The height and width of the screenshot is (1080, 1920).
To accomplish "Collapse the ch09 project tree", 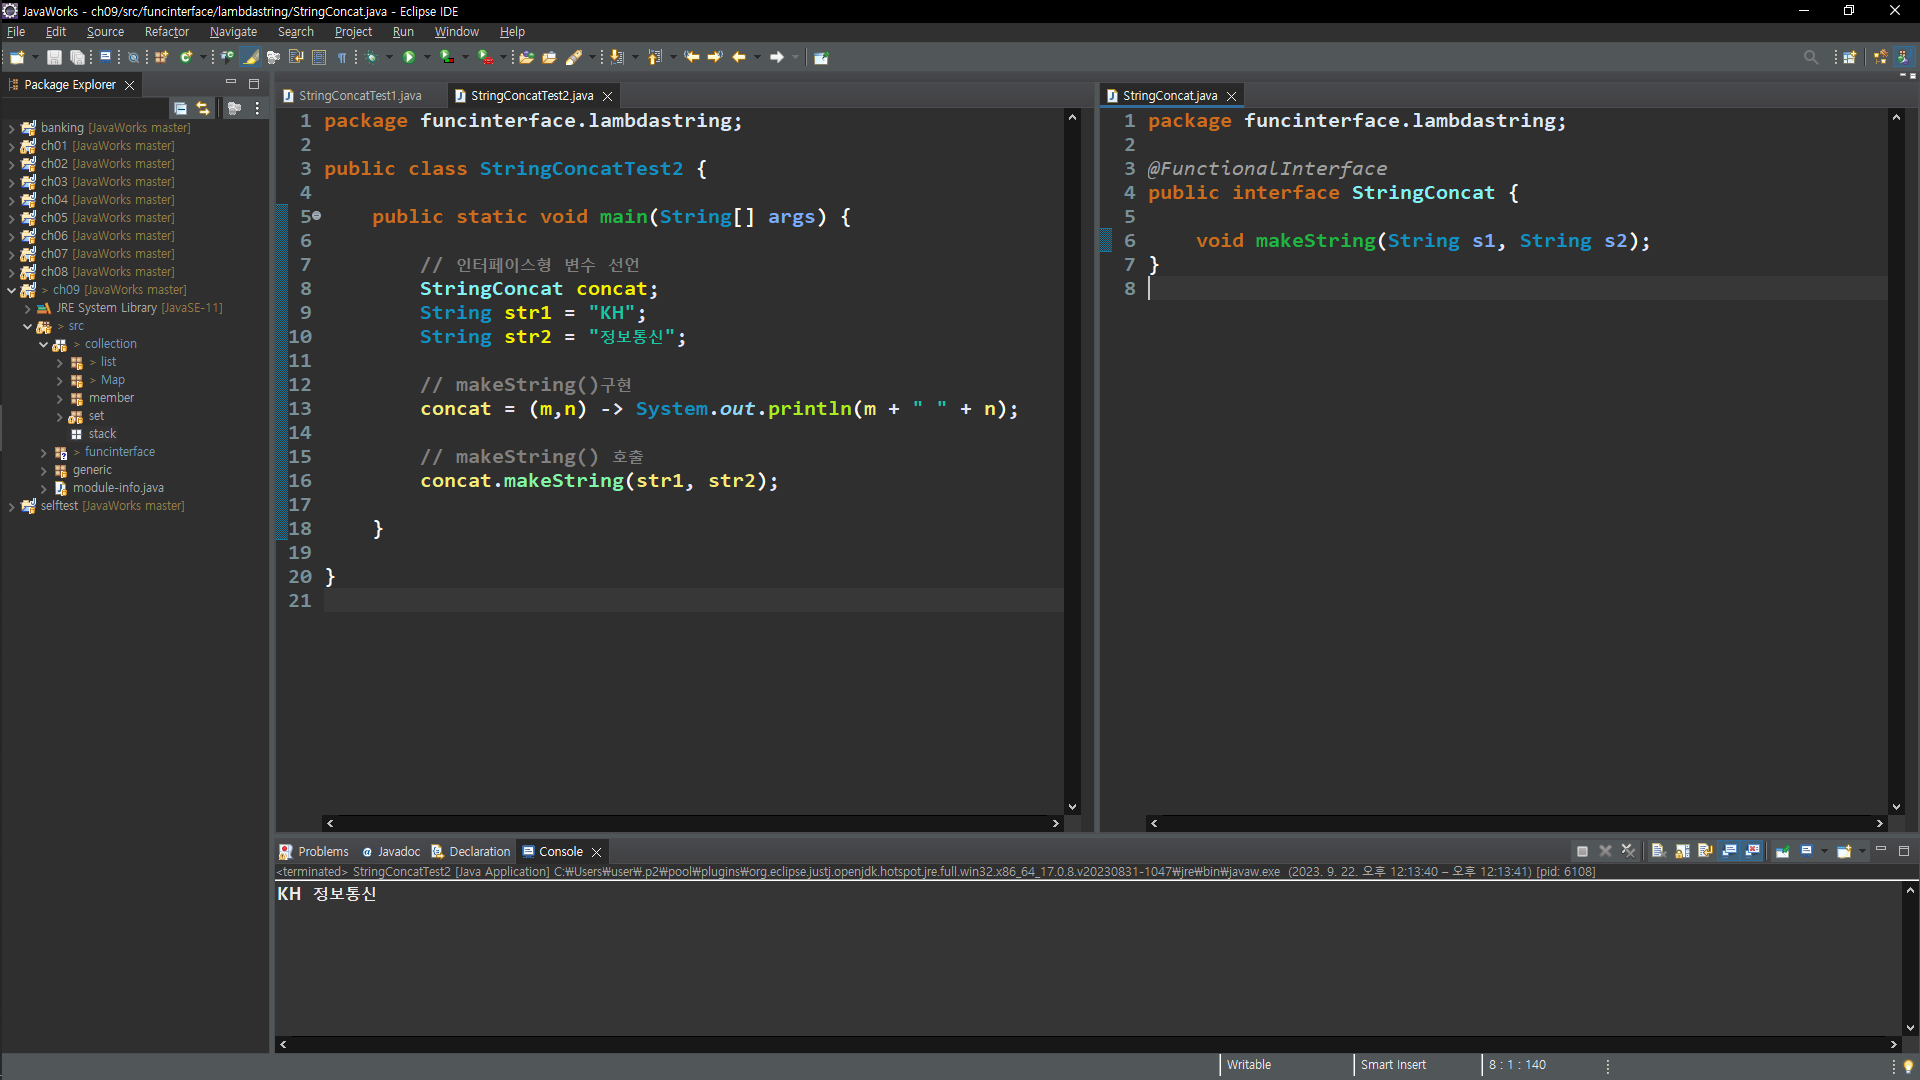I will point(11,290).
